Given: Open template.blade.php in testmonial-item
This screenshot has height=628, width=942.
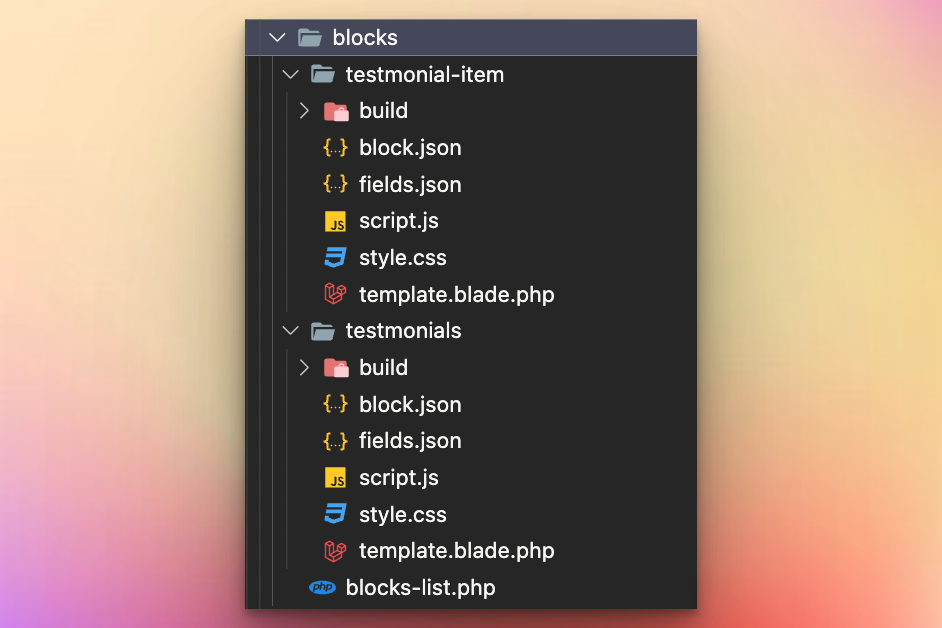Looking at the screenshot, I should tap(456, 295).
